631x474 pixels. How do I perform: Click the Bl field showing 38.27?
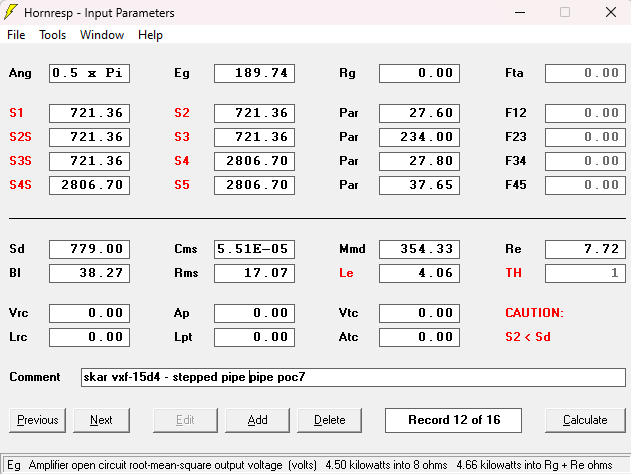point(89,273)
